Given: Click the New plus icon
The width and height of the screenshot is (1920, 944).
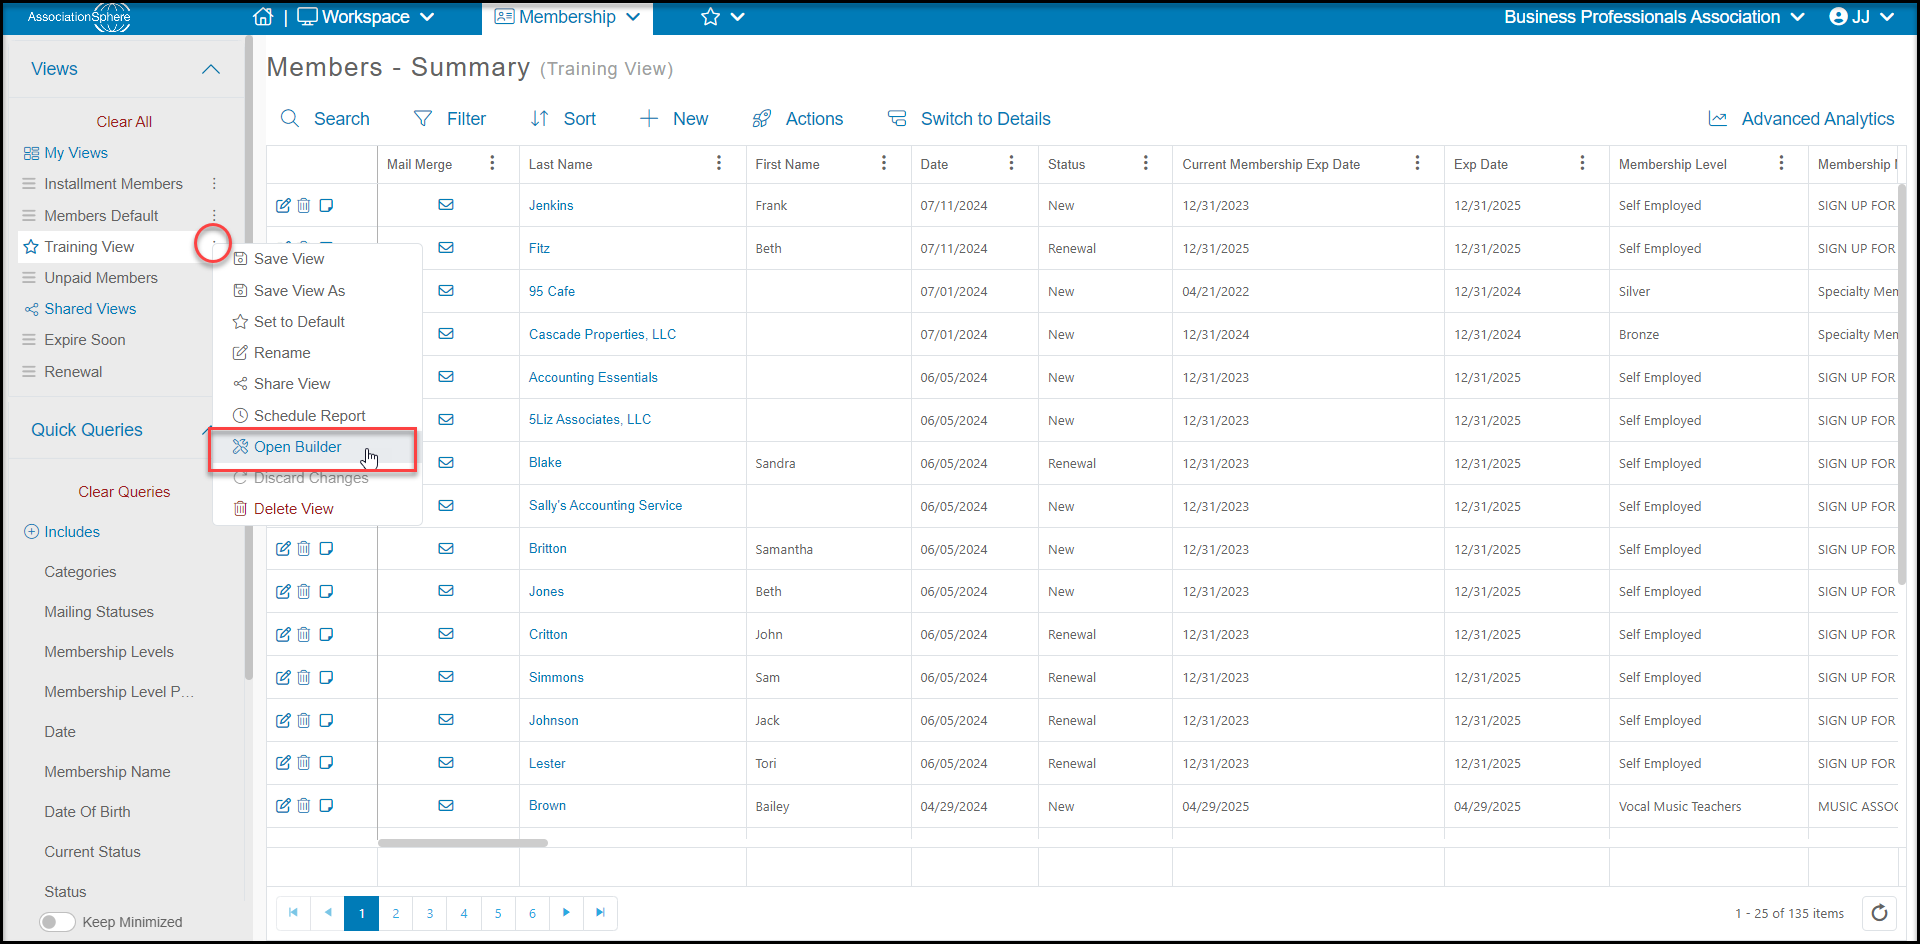Looking at the screenshot, I should (x=649, y=119).
